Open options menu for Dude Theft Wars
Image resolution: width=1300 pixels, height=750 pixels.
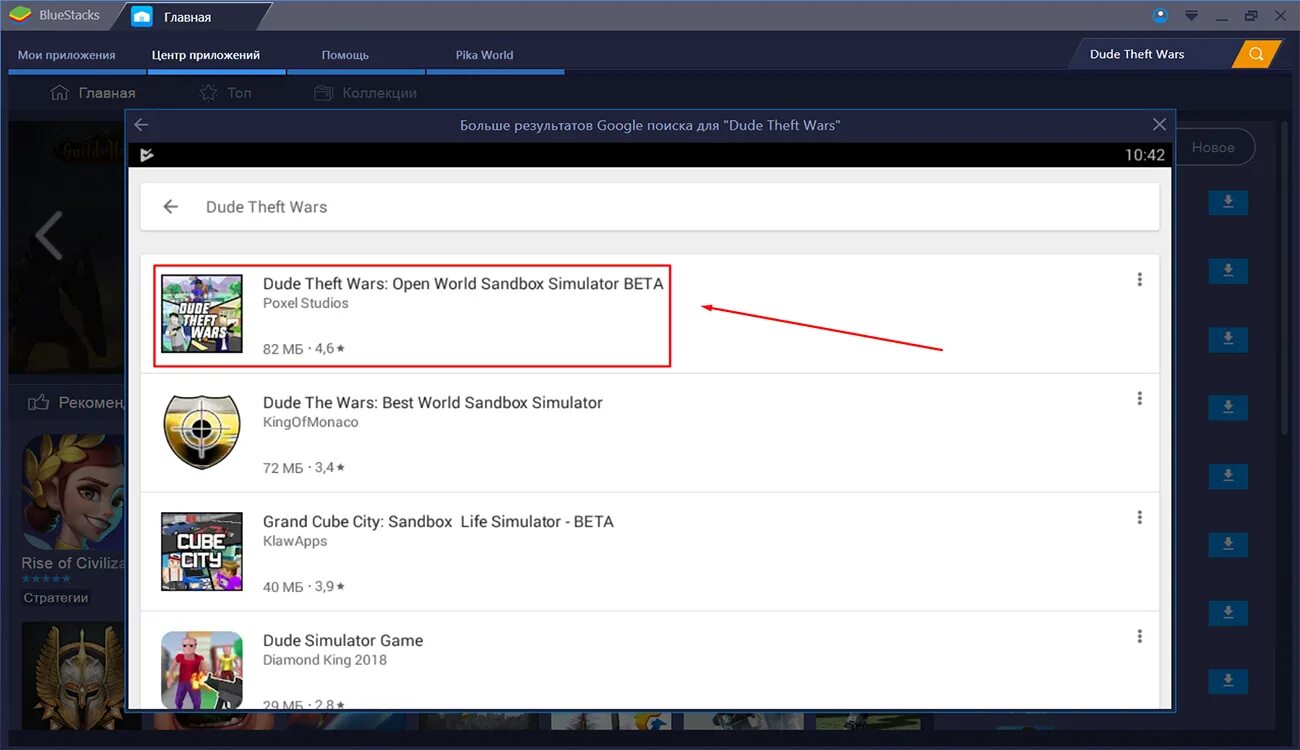pyautogui.click(x=1139, y=280)
